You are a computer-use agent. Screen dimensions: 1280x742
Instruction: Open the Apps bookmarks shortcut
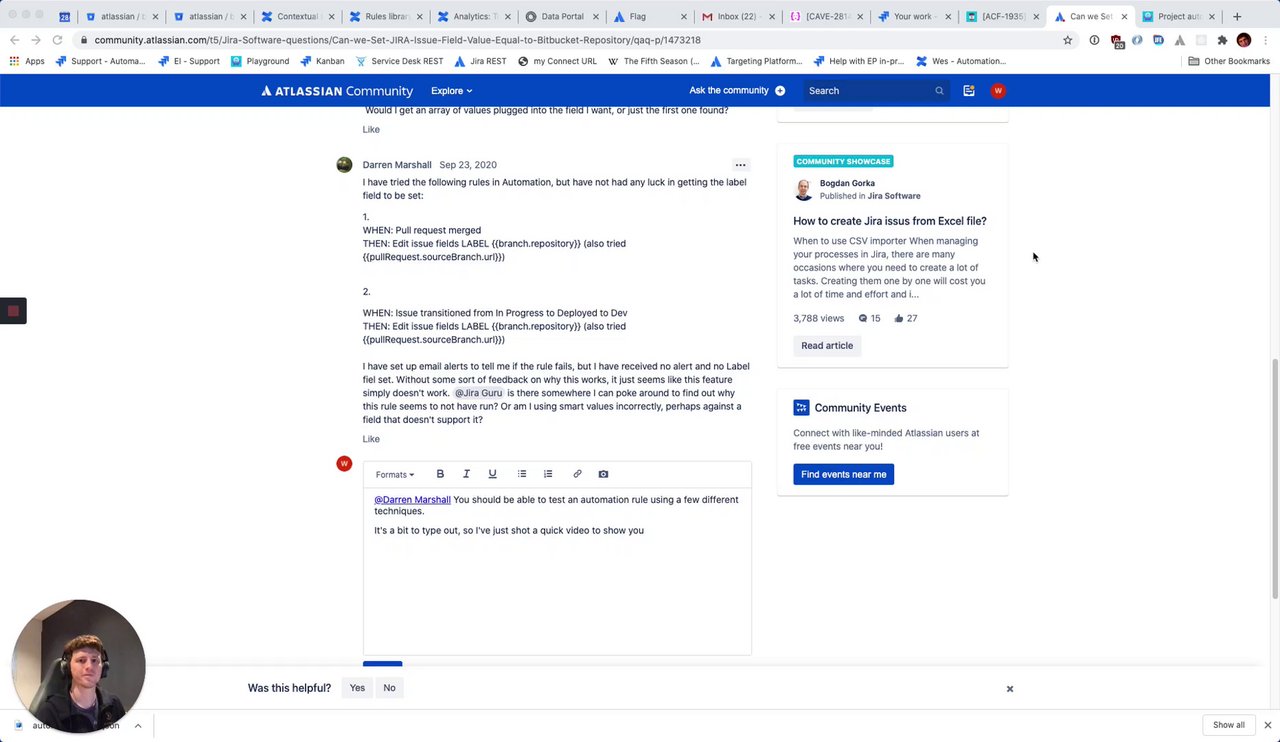tap(27, 61)
